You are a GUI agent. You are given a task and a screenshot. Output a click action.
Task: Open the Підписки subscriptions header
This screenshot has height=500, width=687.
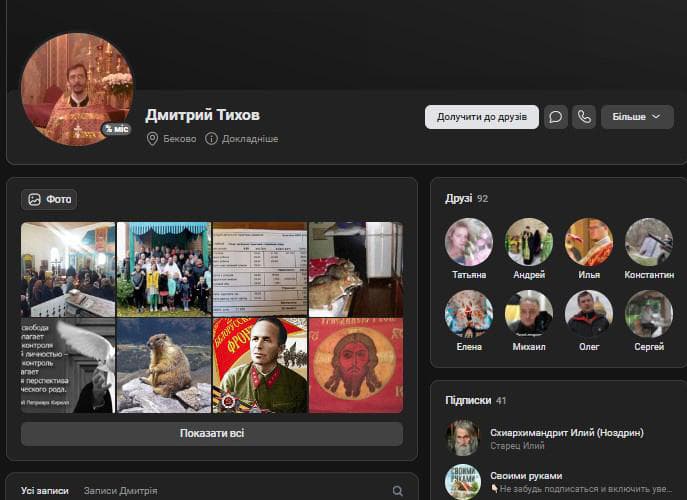point(468,400)
